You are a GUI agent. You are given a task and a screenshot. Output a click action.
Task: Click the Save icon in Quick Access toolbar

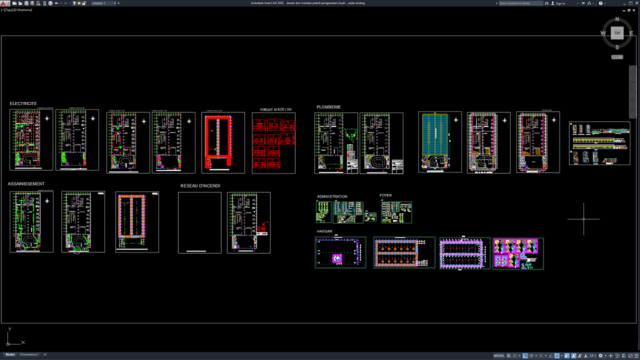coord(27,3)
